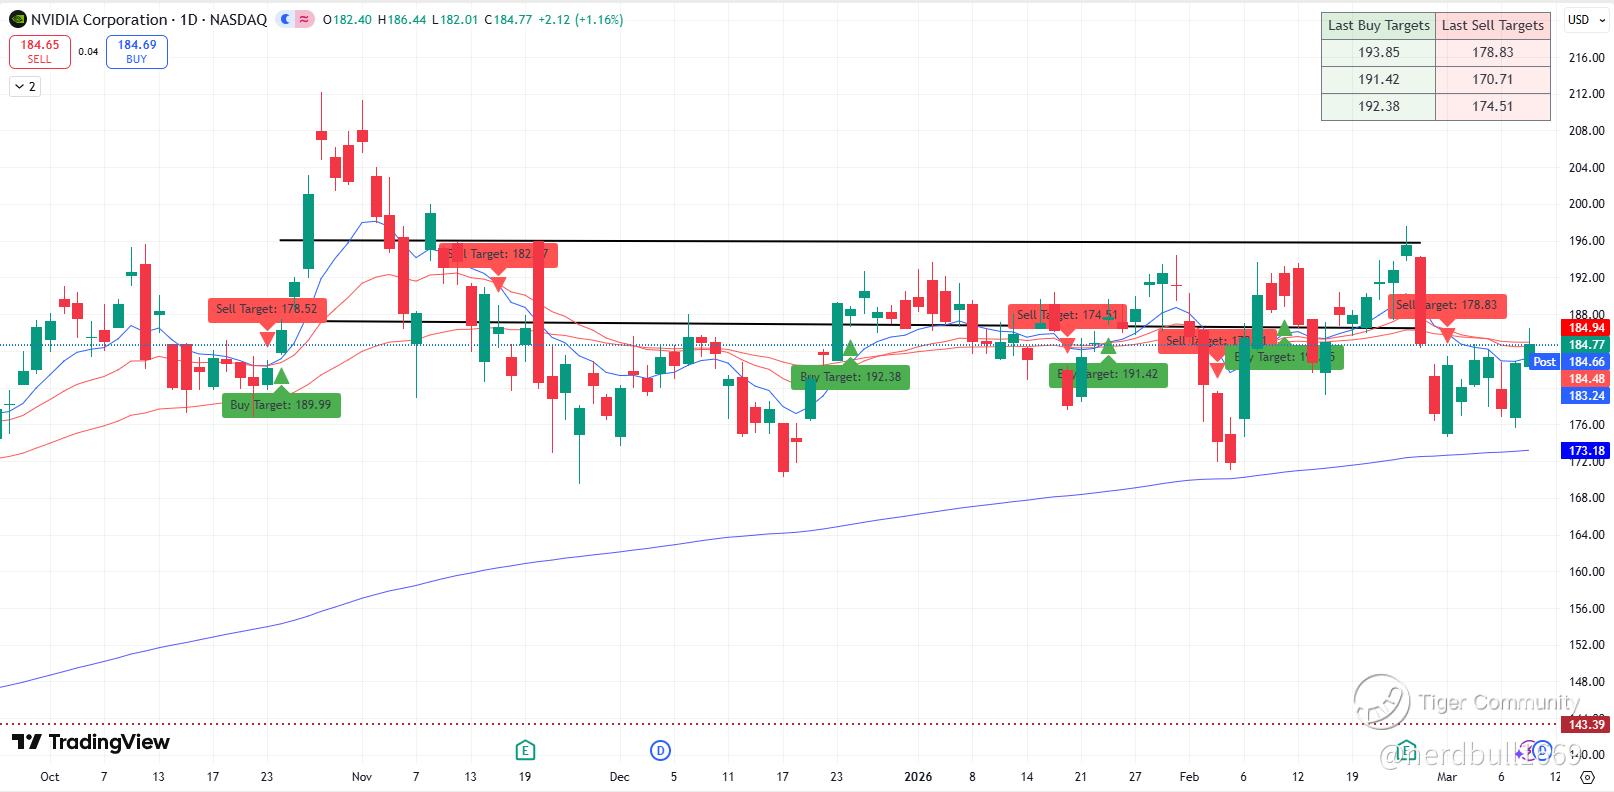This screenshot has height=792, width=1614.
Task: Click the open value O182.40
Action: 347,19
